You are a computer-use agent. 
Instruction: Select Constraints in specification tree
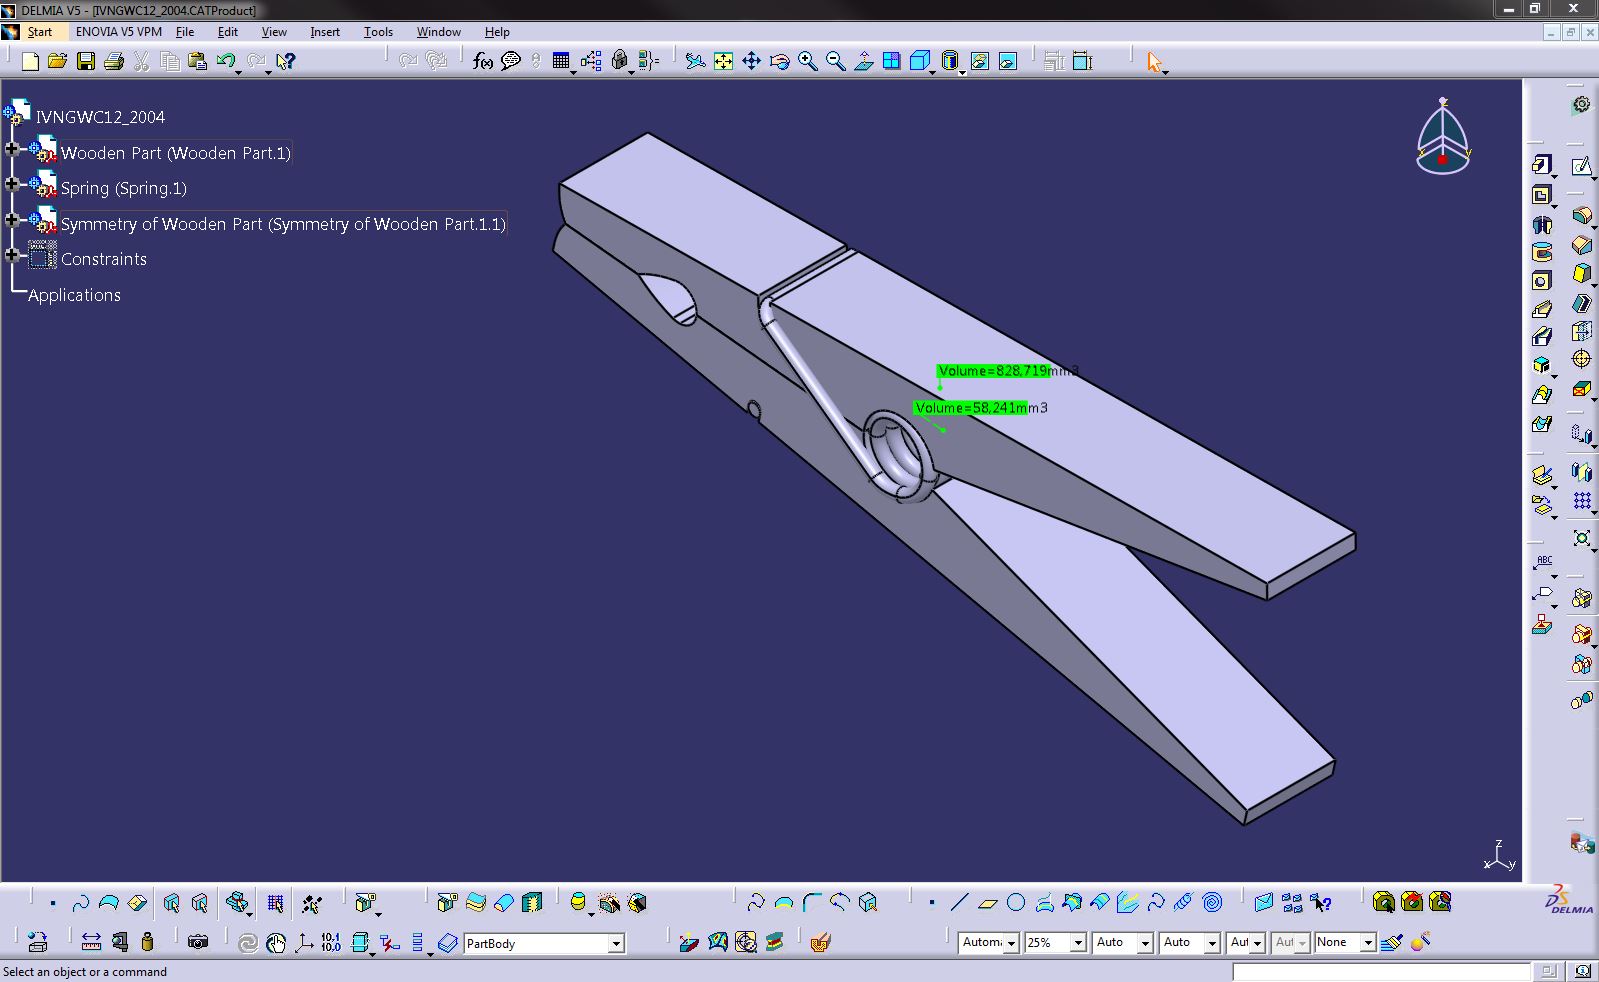103,259
